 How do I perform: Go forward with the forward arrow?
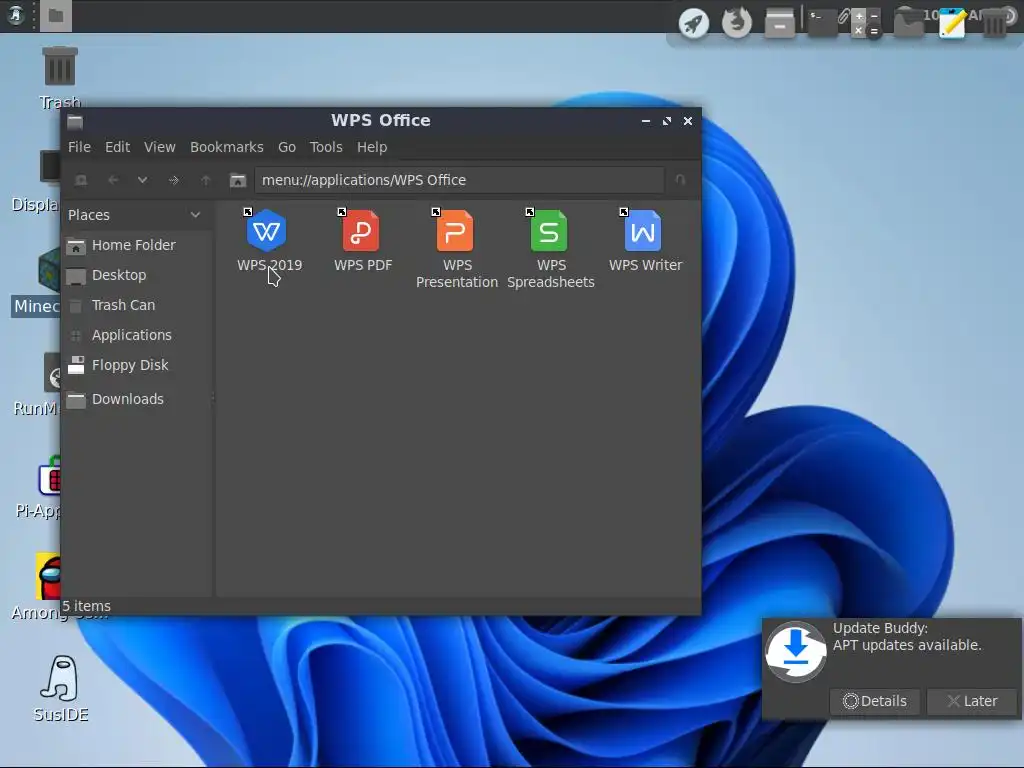click(173, 180)
